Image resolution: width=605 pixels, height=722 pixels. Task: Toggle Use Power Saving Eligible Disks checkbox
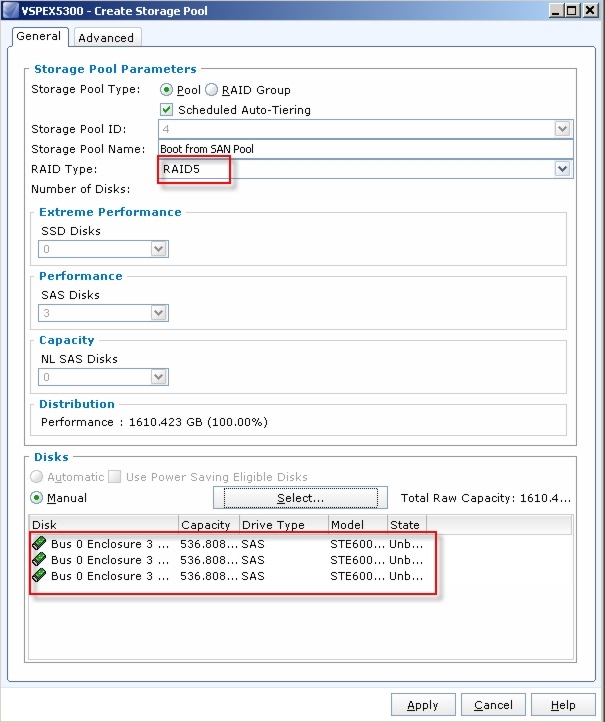click(115, 477)
